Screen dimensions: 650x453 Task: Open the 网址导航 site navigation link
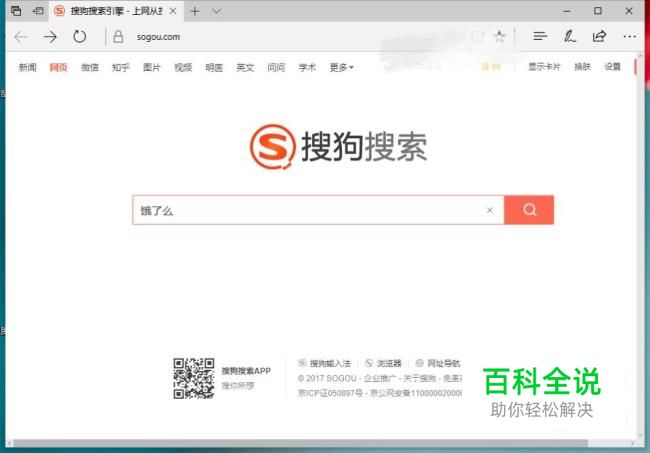(x=438, y=363)
